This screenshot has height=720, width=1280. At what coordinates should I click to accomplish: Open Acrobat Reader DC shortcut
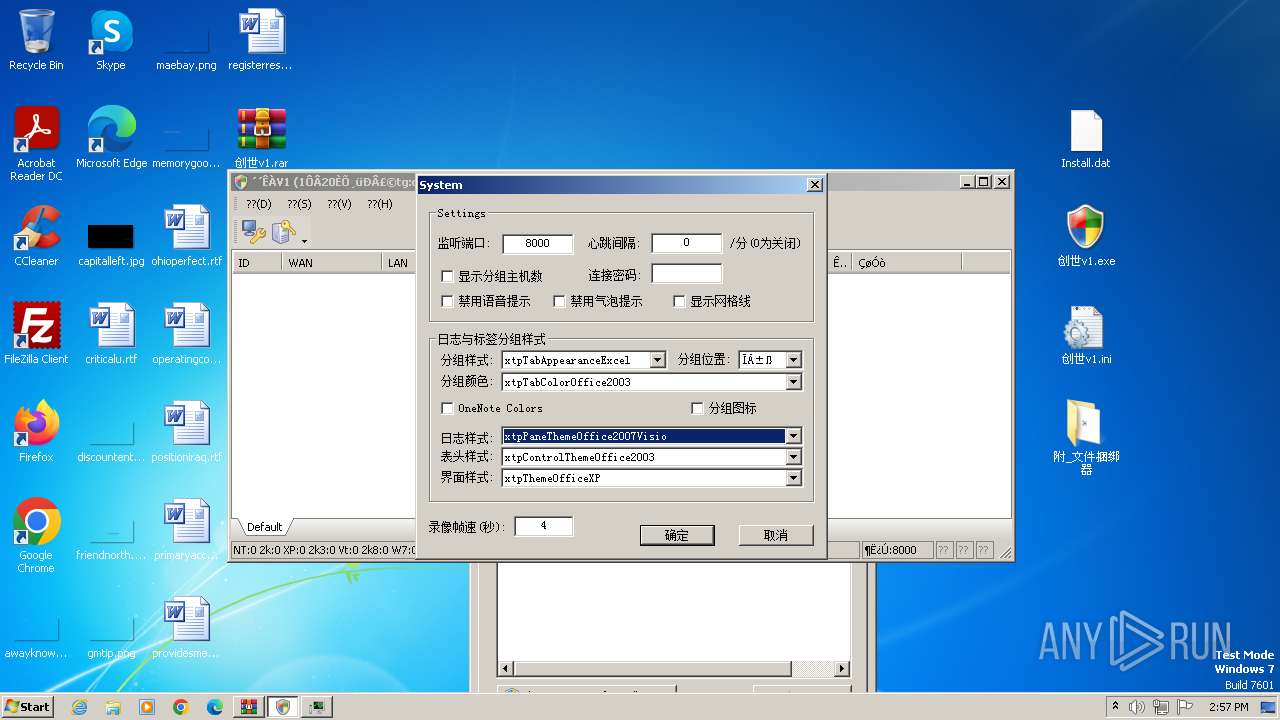click(x=36, y=144)
